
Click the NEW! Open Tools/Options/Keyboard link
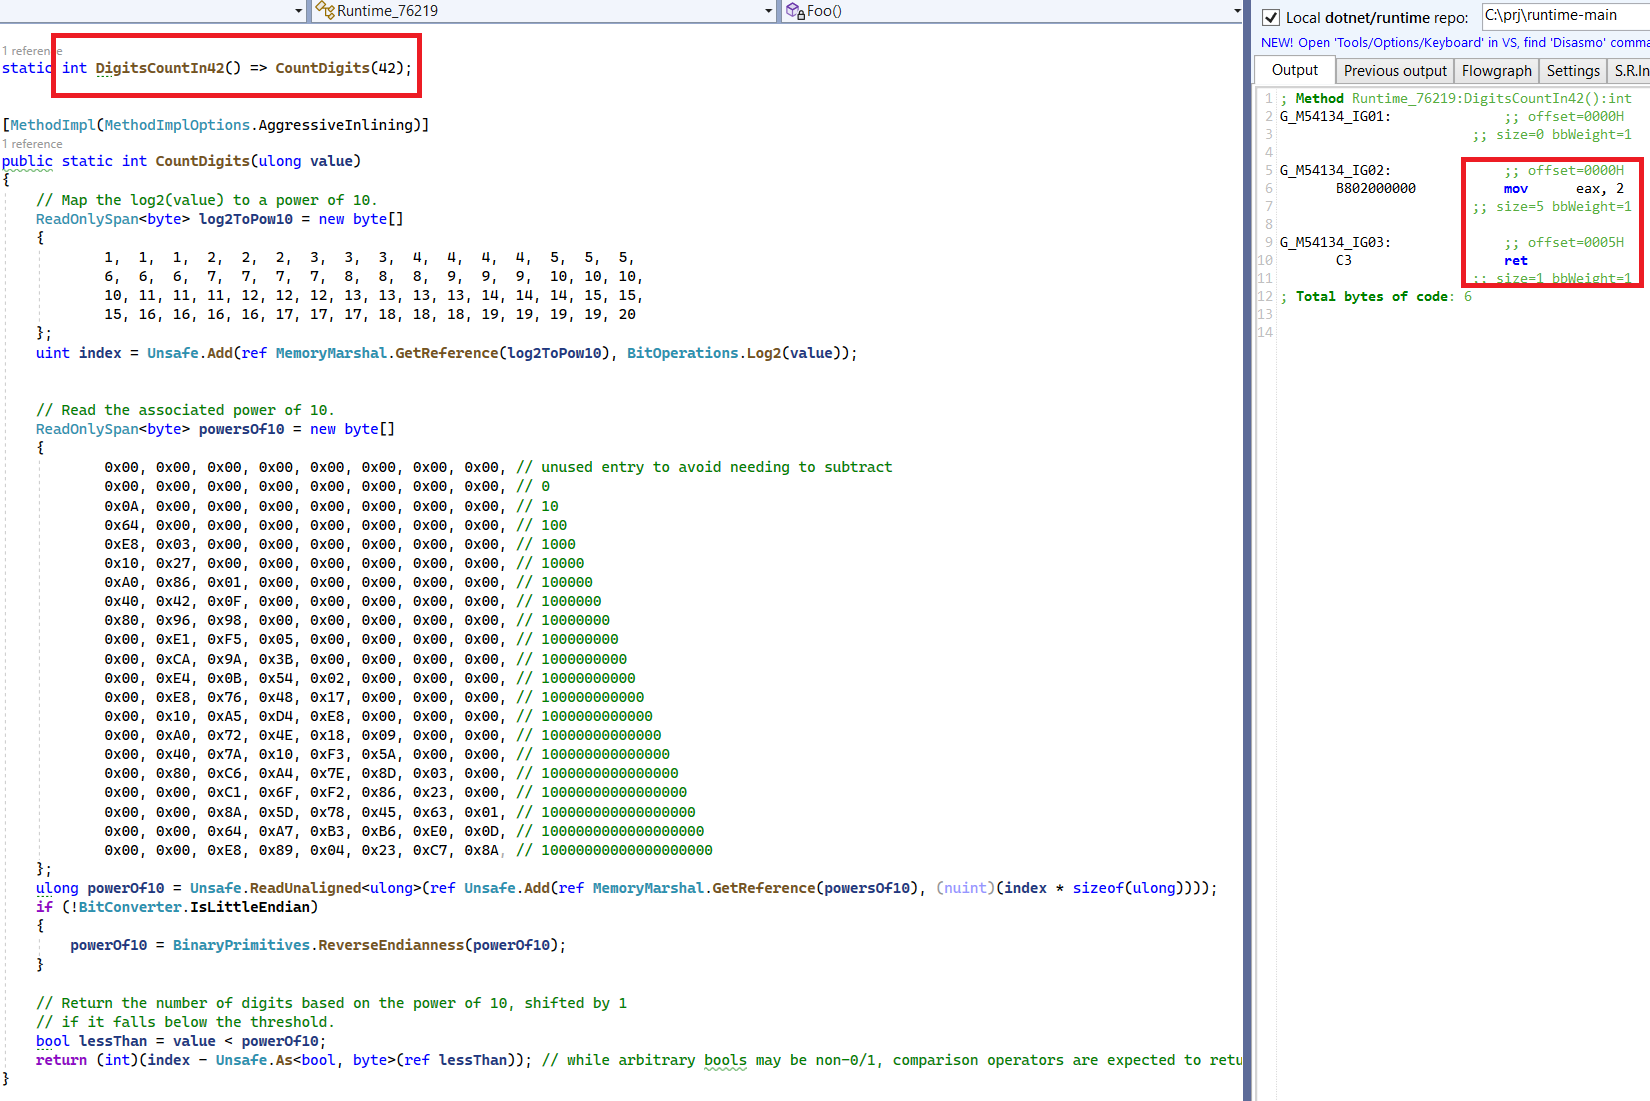coord(1455,43)
